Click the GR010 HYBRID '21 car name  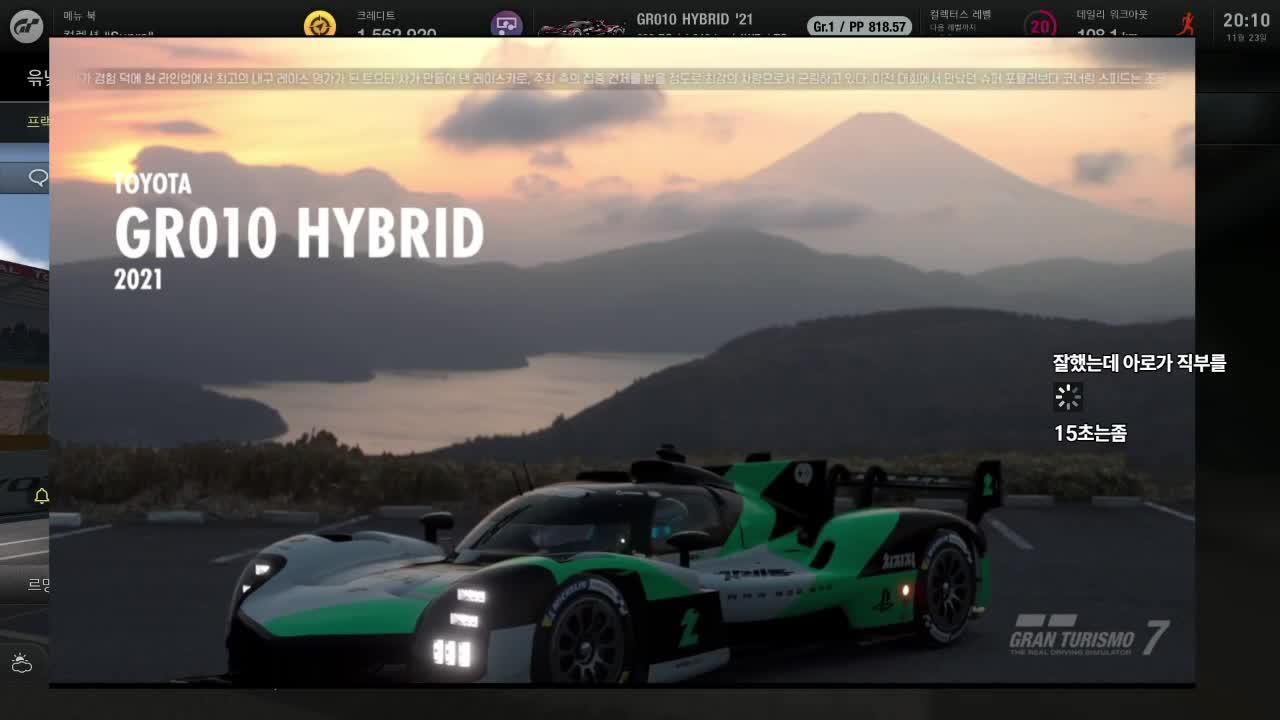click(x=695, y=19)
